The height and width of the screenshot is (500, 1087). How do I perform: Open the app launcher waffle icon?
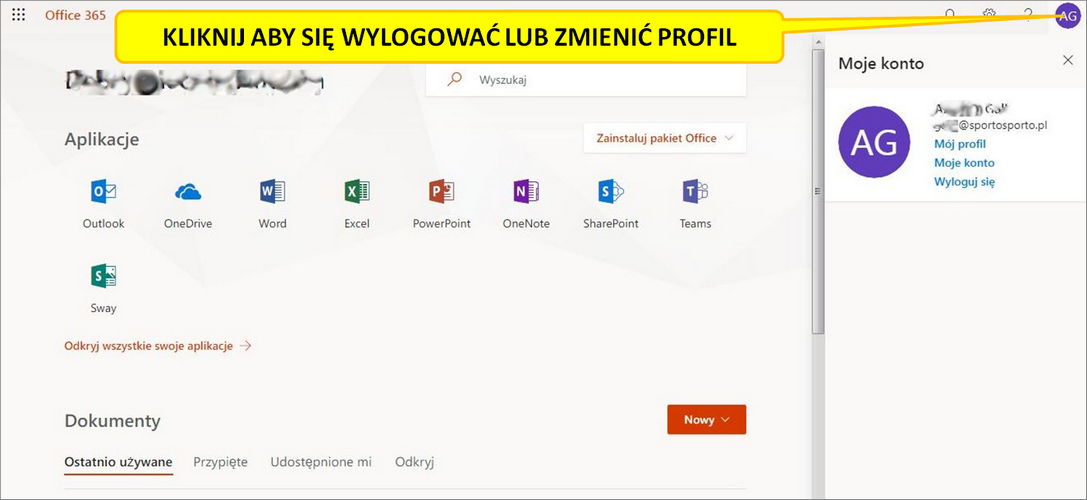pos(19,15)
